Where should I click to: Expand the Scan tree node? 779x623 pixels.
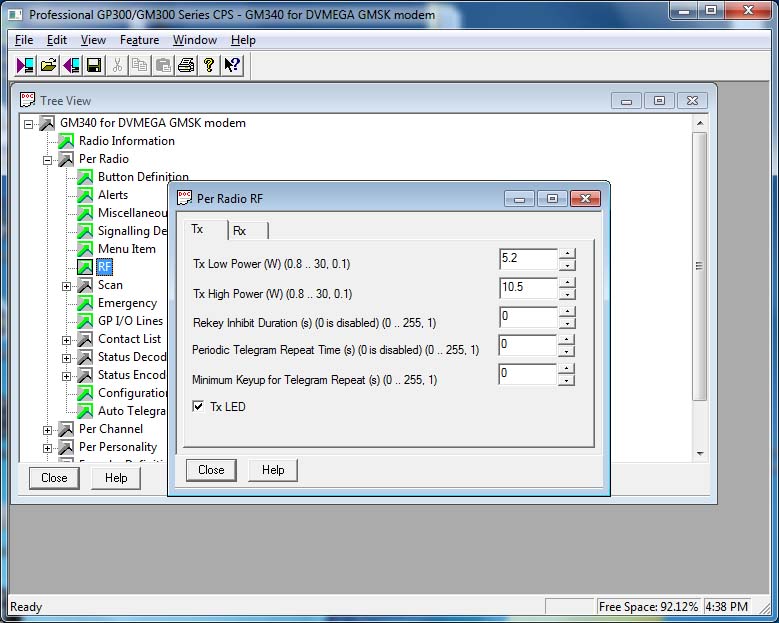point(66,286)
